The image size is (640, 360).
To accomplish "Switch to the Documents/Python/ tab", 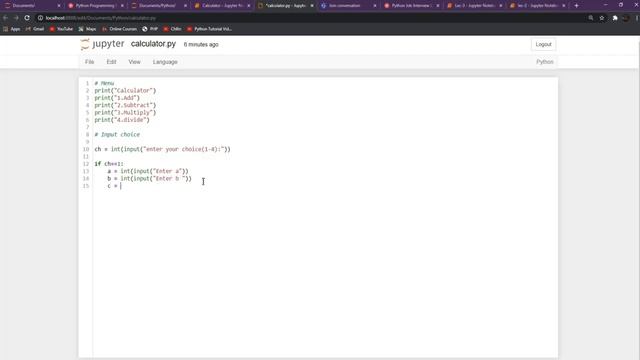I will (158, 6).
